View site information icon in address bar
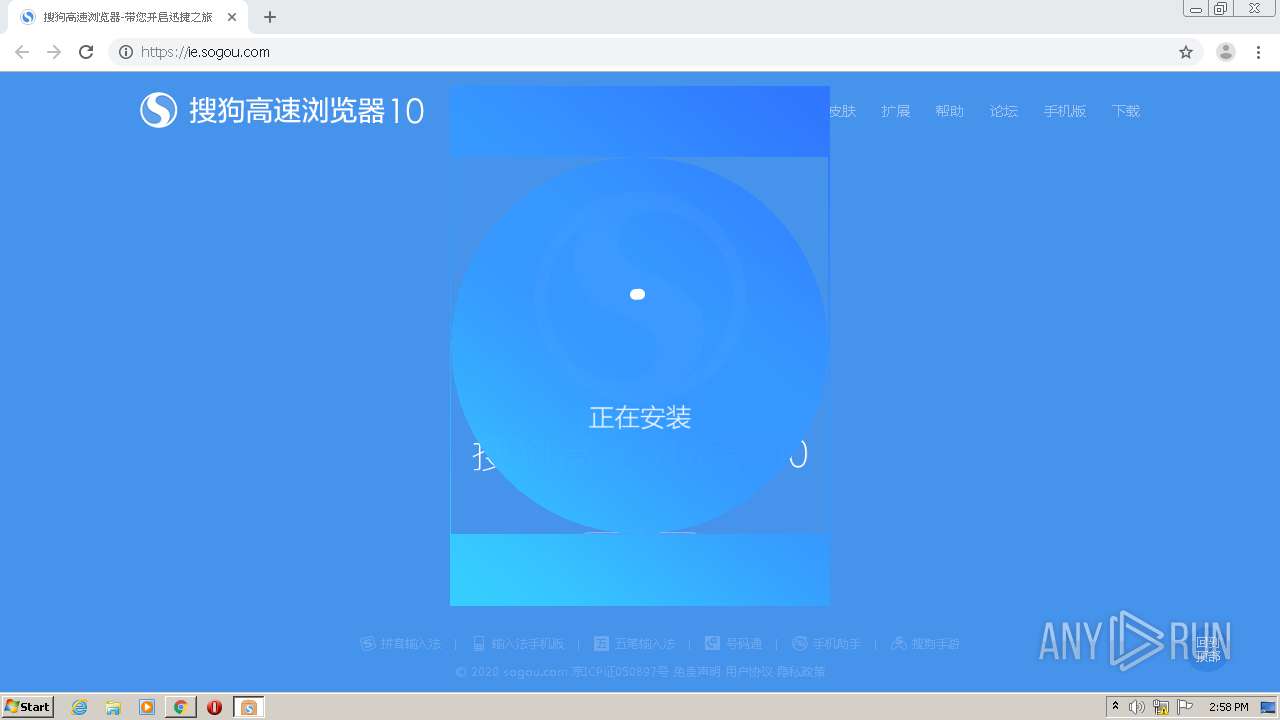 126,52
